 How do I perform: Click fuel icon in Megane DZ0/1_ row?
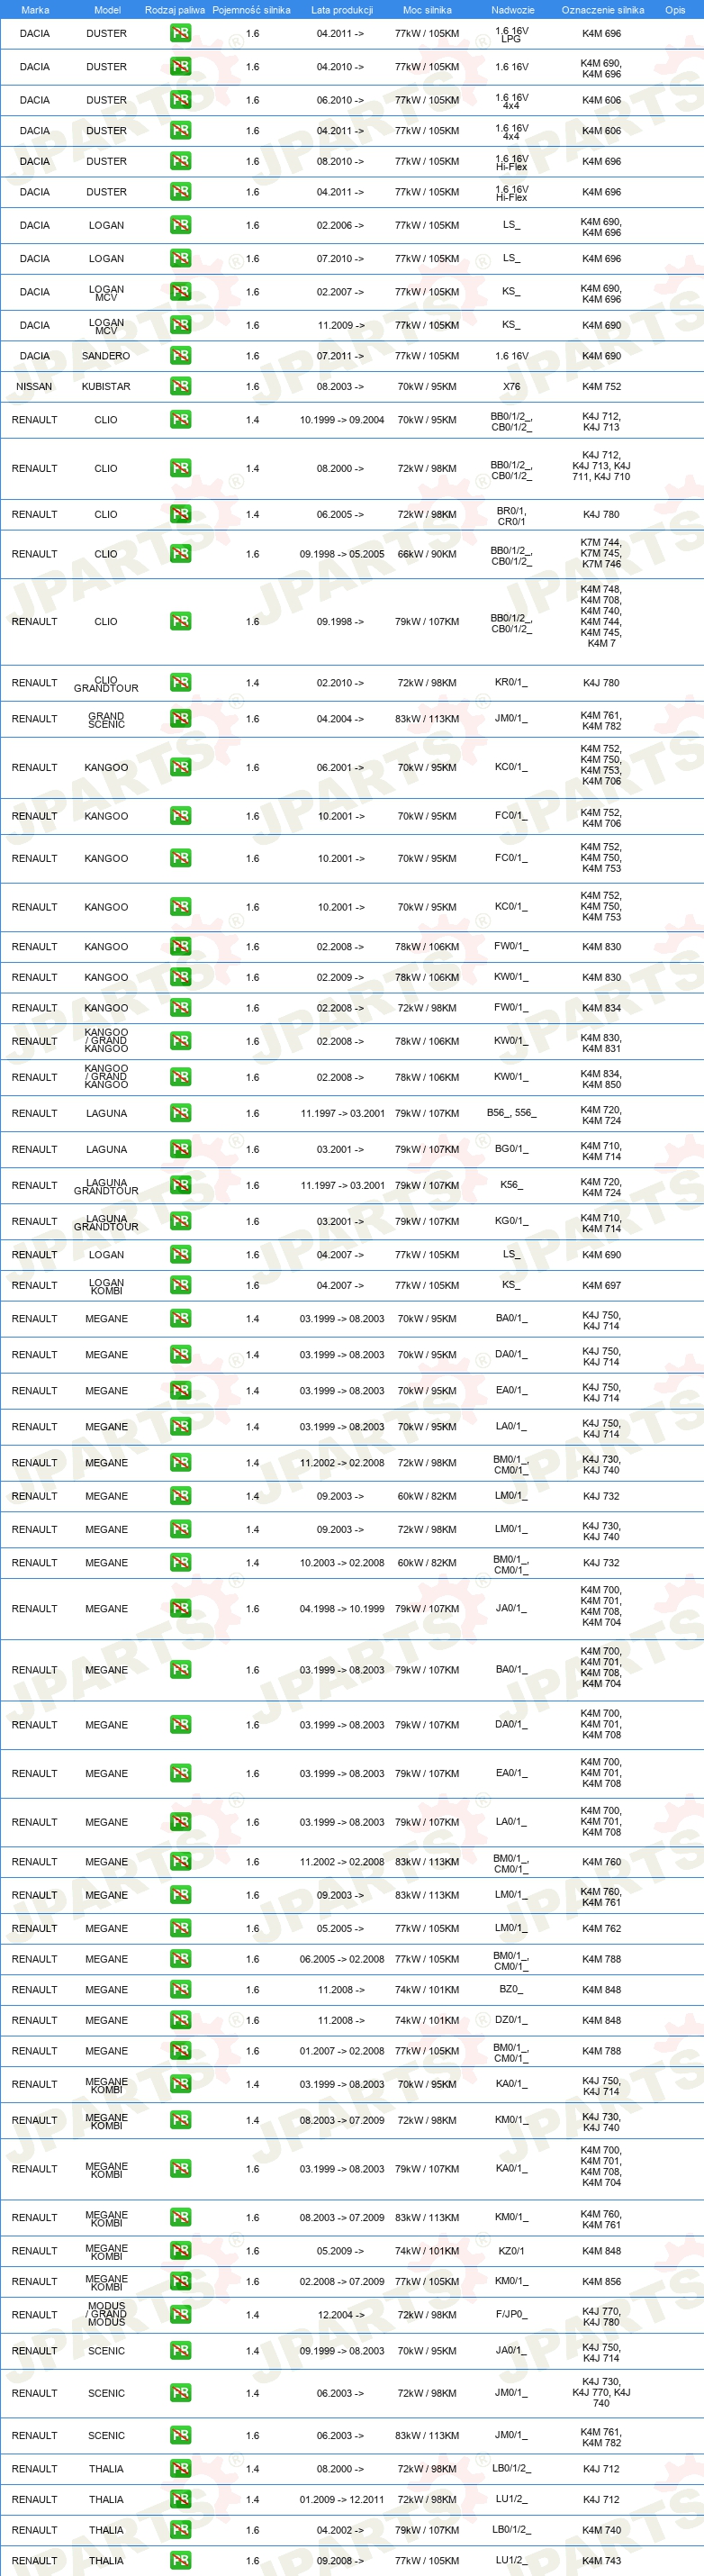click(180, 2020)
